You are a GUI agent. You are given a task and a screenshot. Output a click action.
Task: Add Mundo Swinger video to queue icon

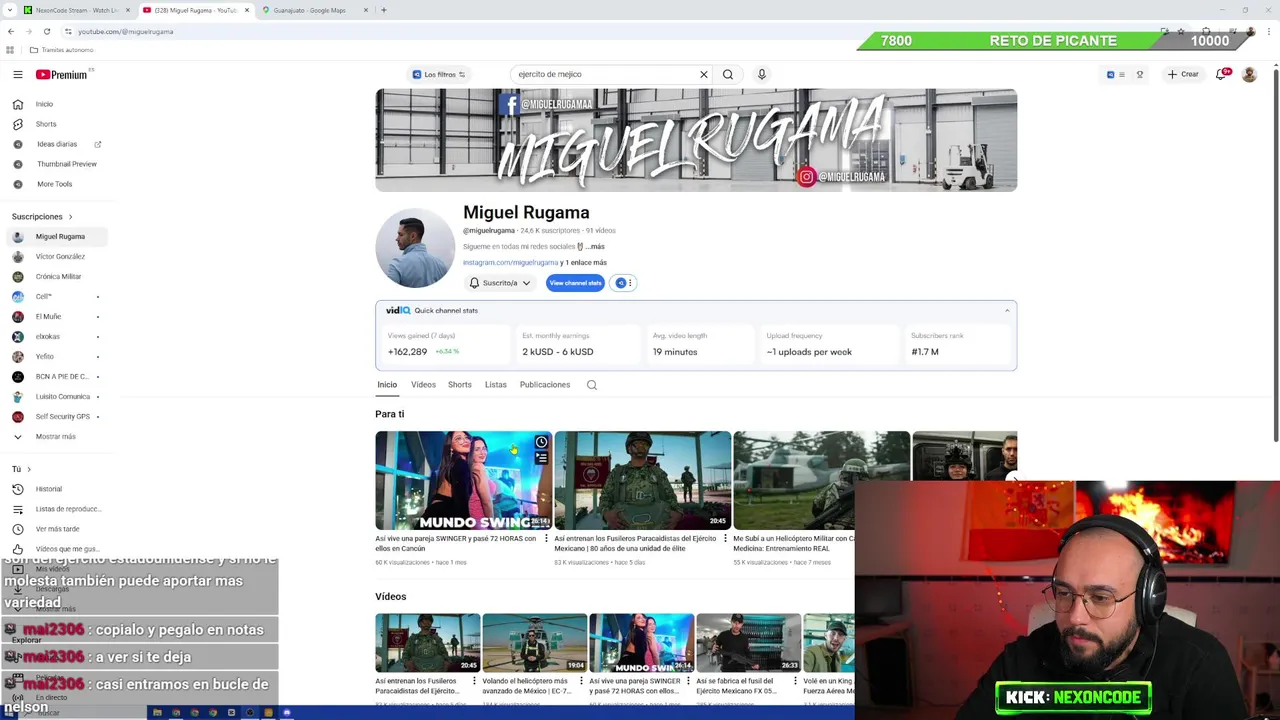click(541, 458)
